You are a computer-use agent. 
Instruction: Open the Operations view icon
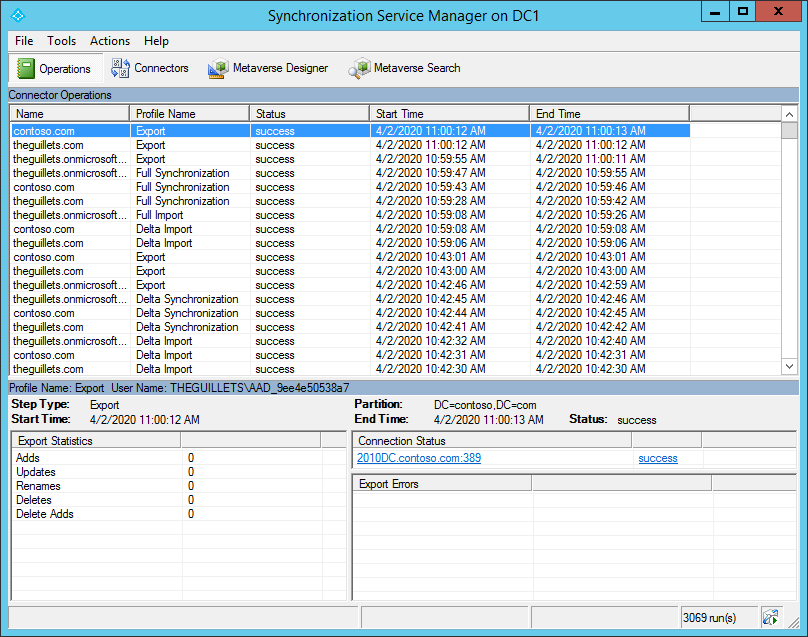click(54, 68)
